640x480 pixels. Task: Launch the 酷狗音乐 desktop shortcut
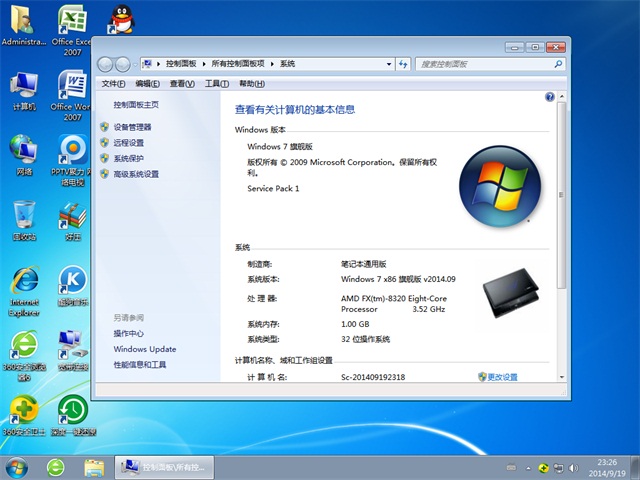(73, 286)
